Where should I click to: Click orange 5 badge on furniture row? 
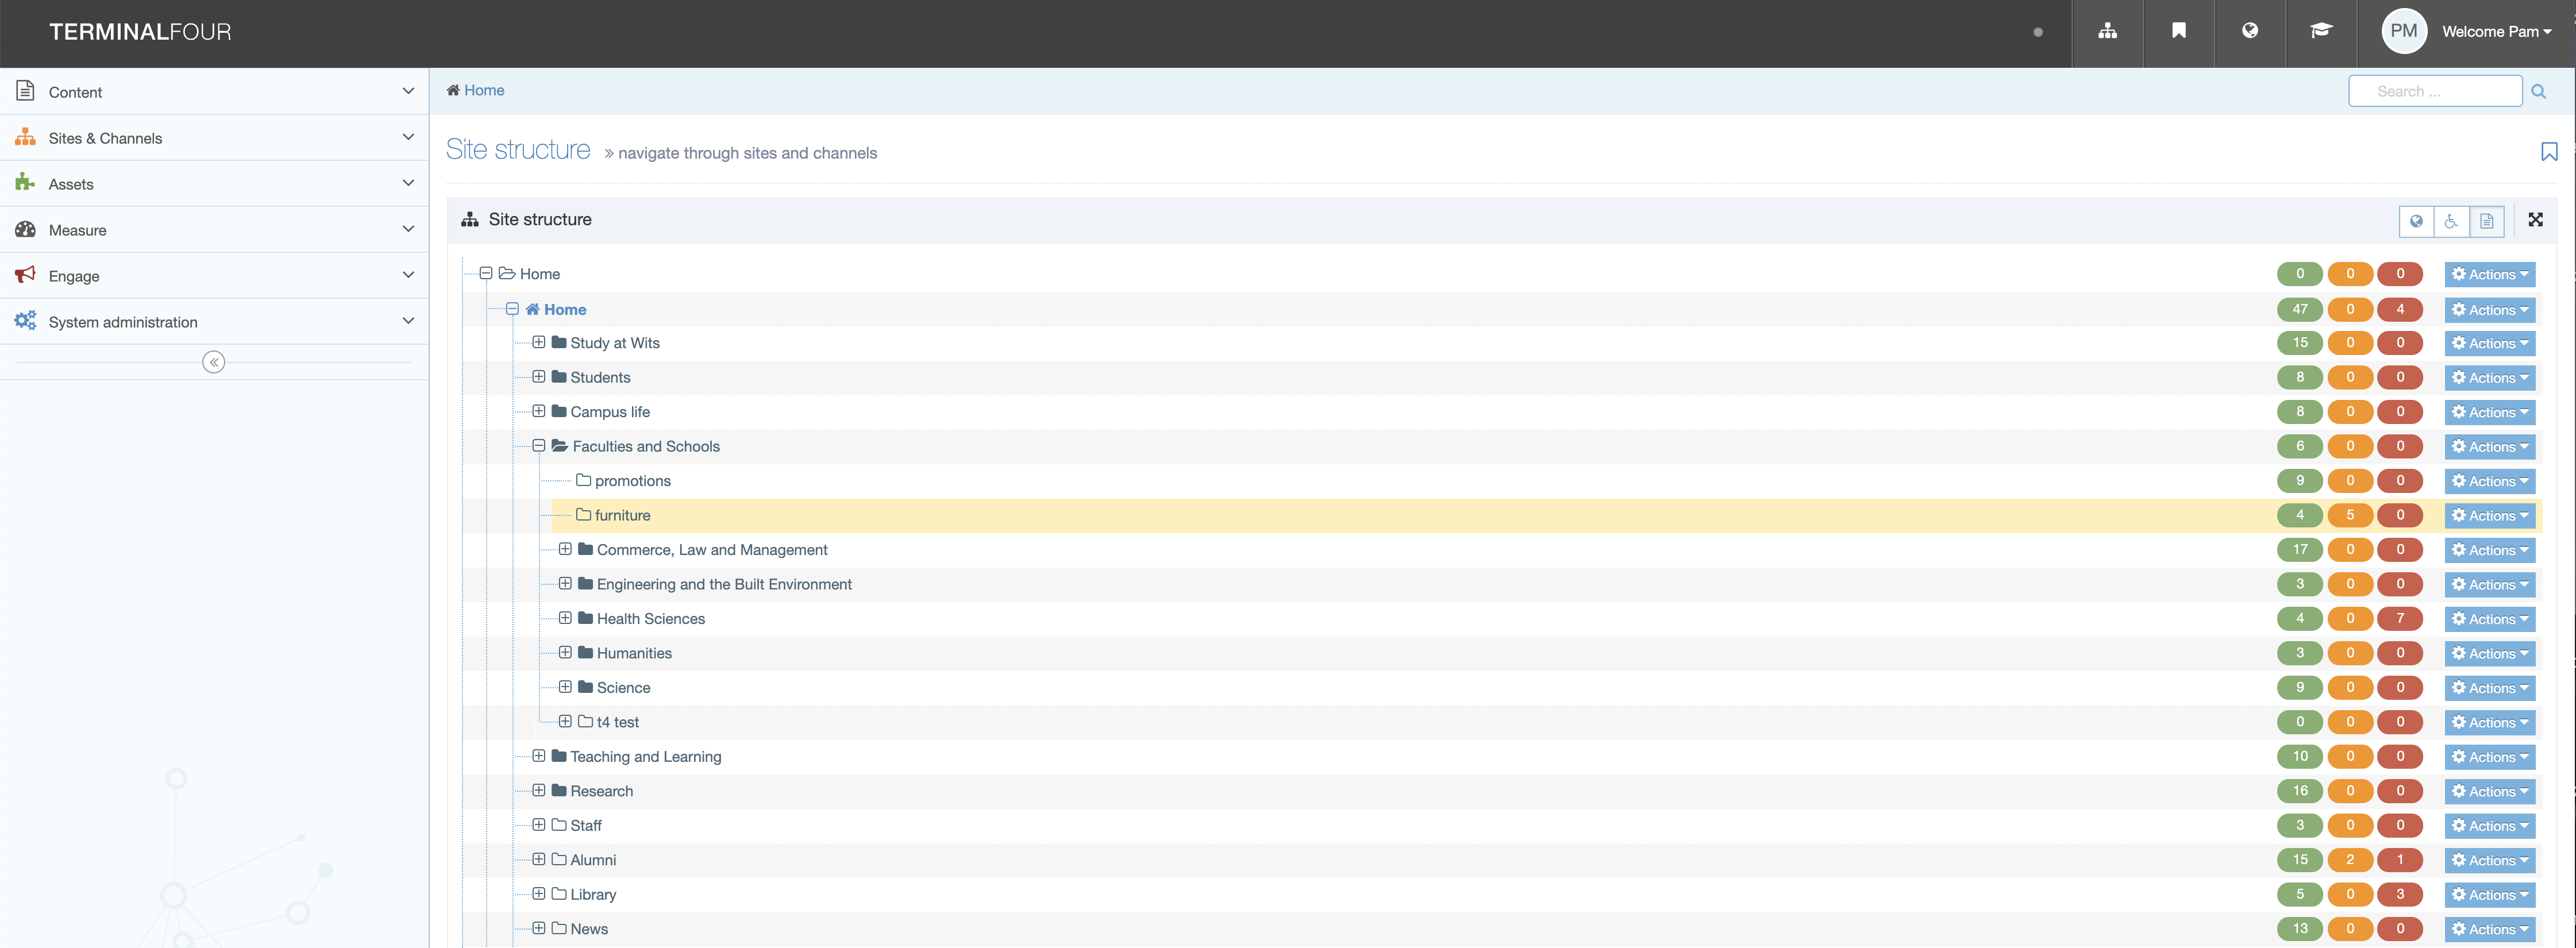click(x=2350, y=515)
